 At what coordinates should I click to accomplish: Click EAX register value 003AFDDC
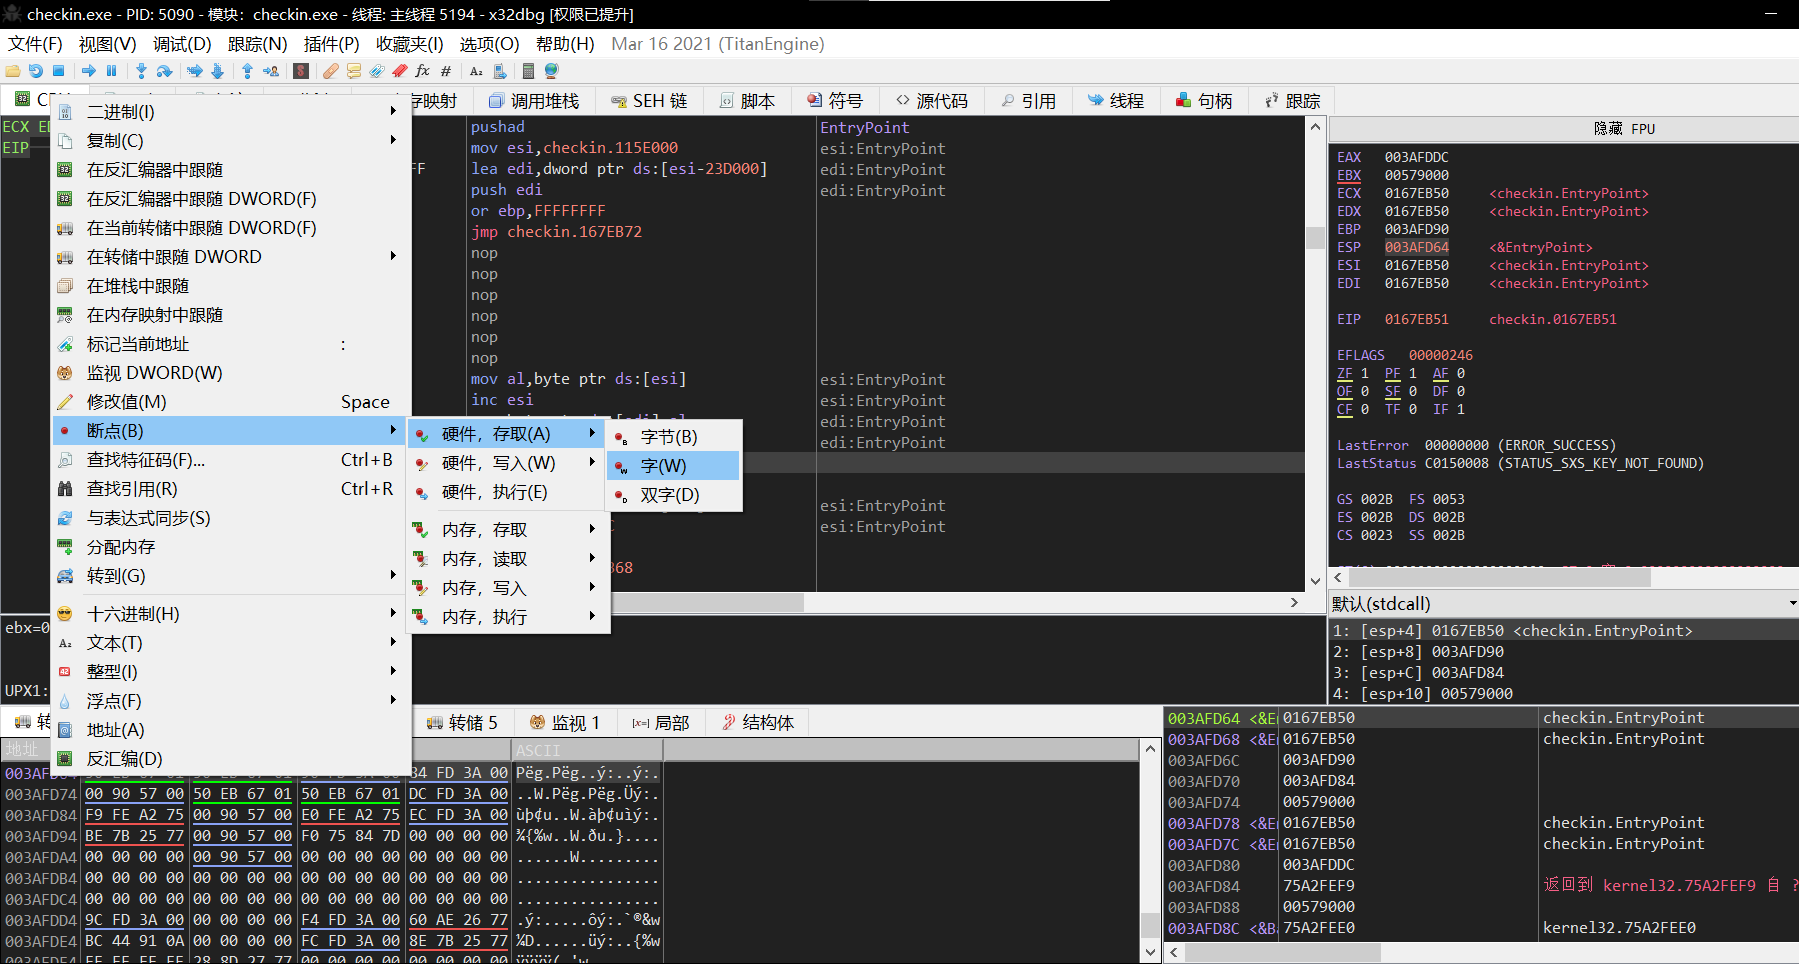pos(1416,157)
